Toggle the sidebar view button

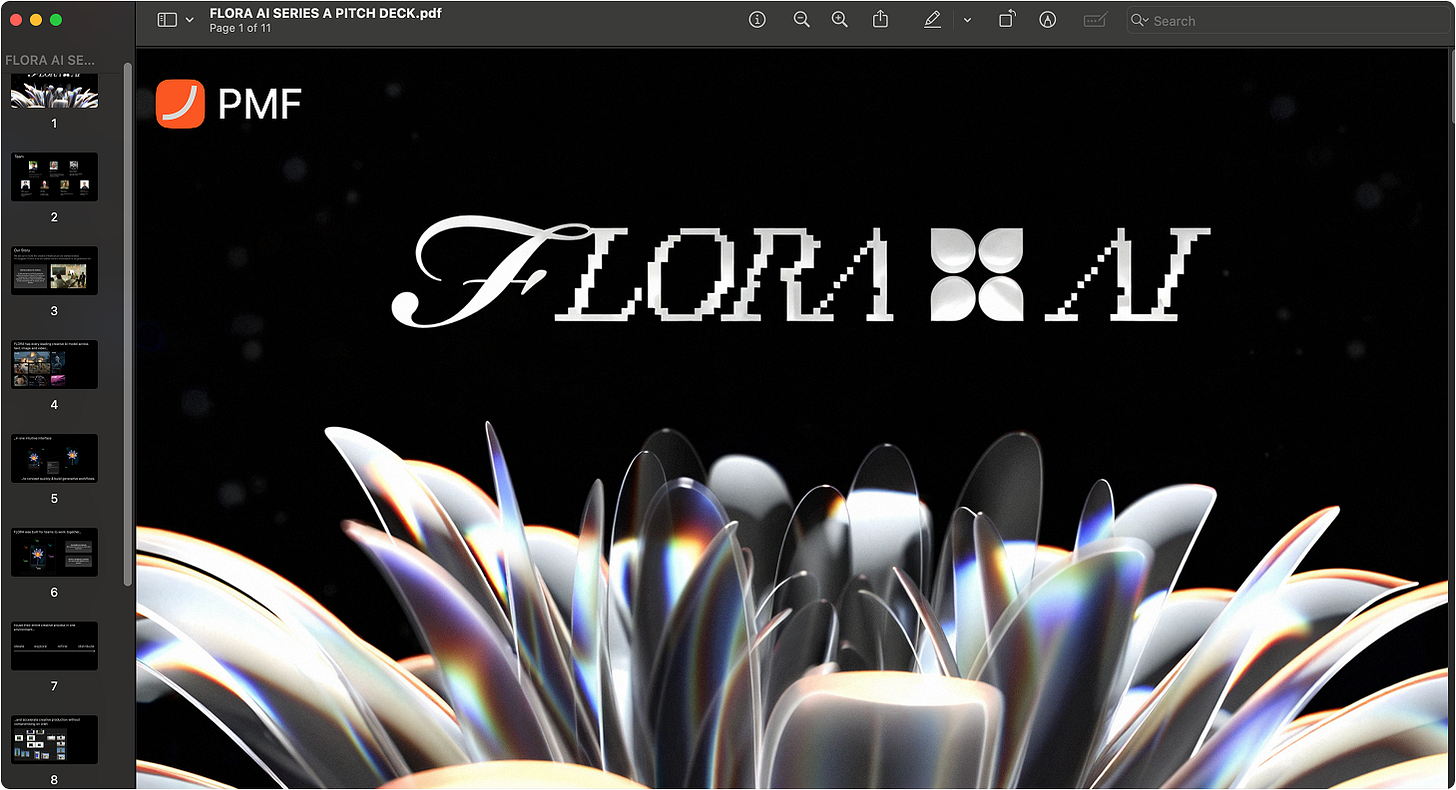click(x=167, y=20)
